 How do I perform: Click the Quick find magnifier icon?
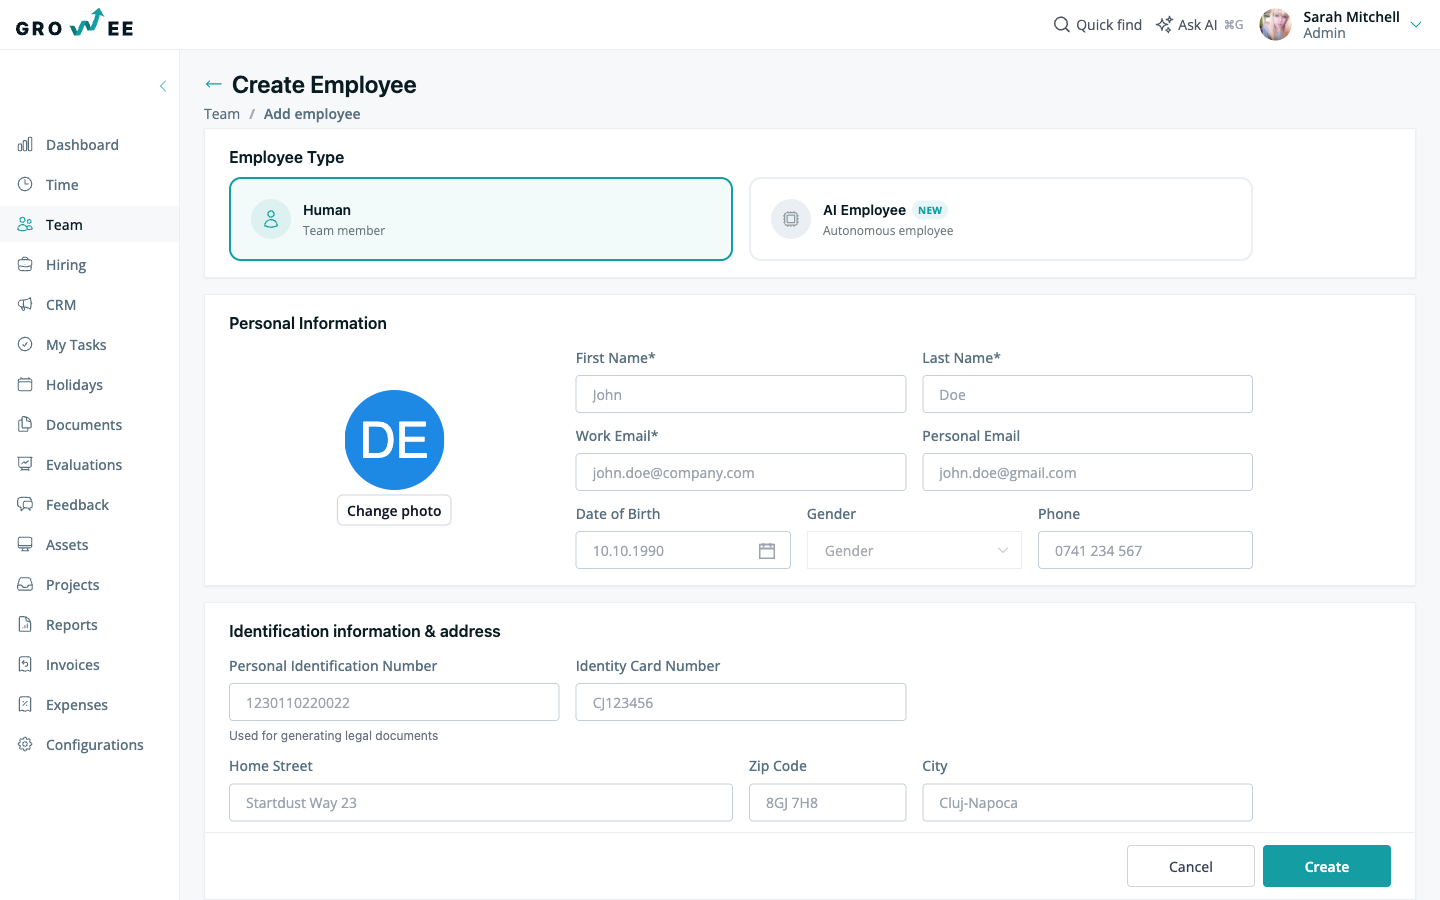[1062, 25]
